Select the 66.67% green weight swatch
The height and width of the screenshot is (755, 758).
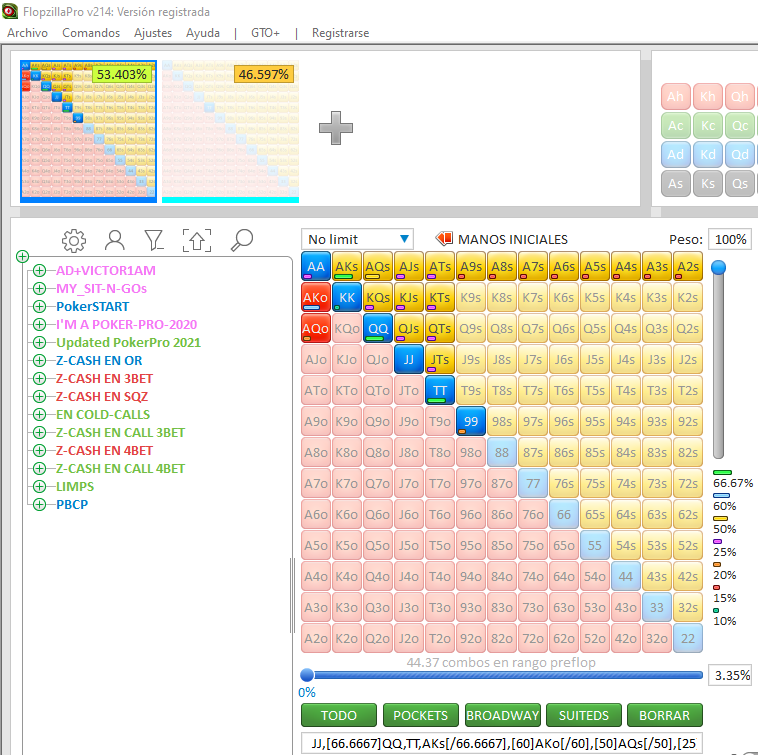point(722,472)
